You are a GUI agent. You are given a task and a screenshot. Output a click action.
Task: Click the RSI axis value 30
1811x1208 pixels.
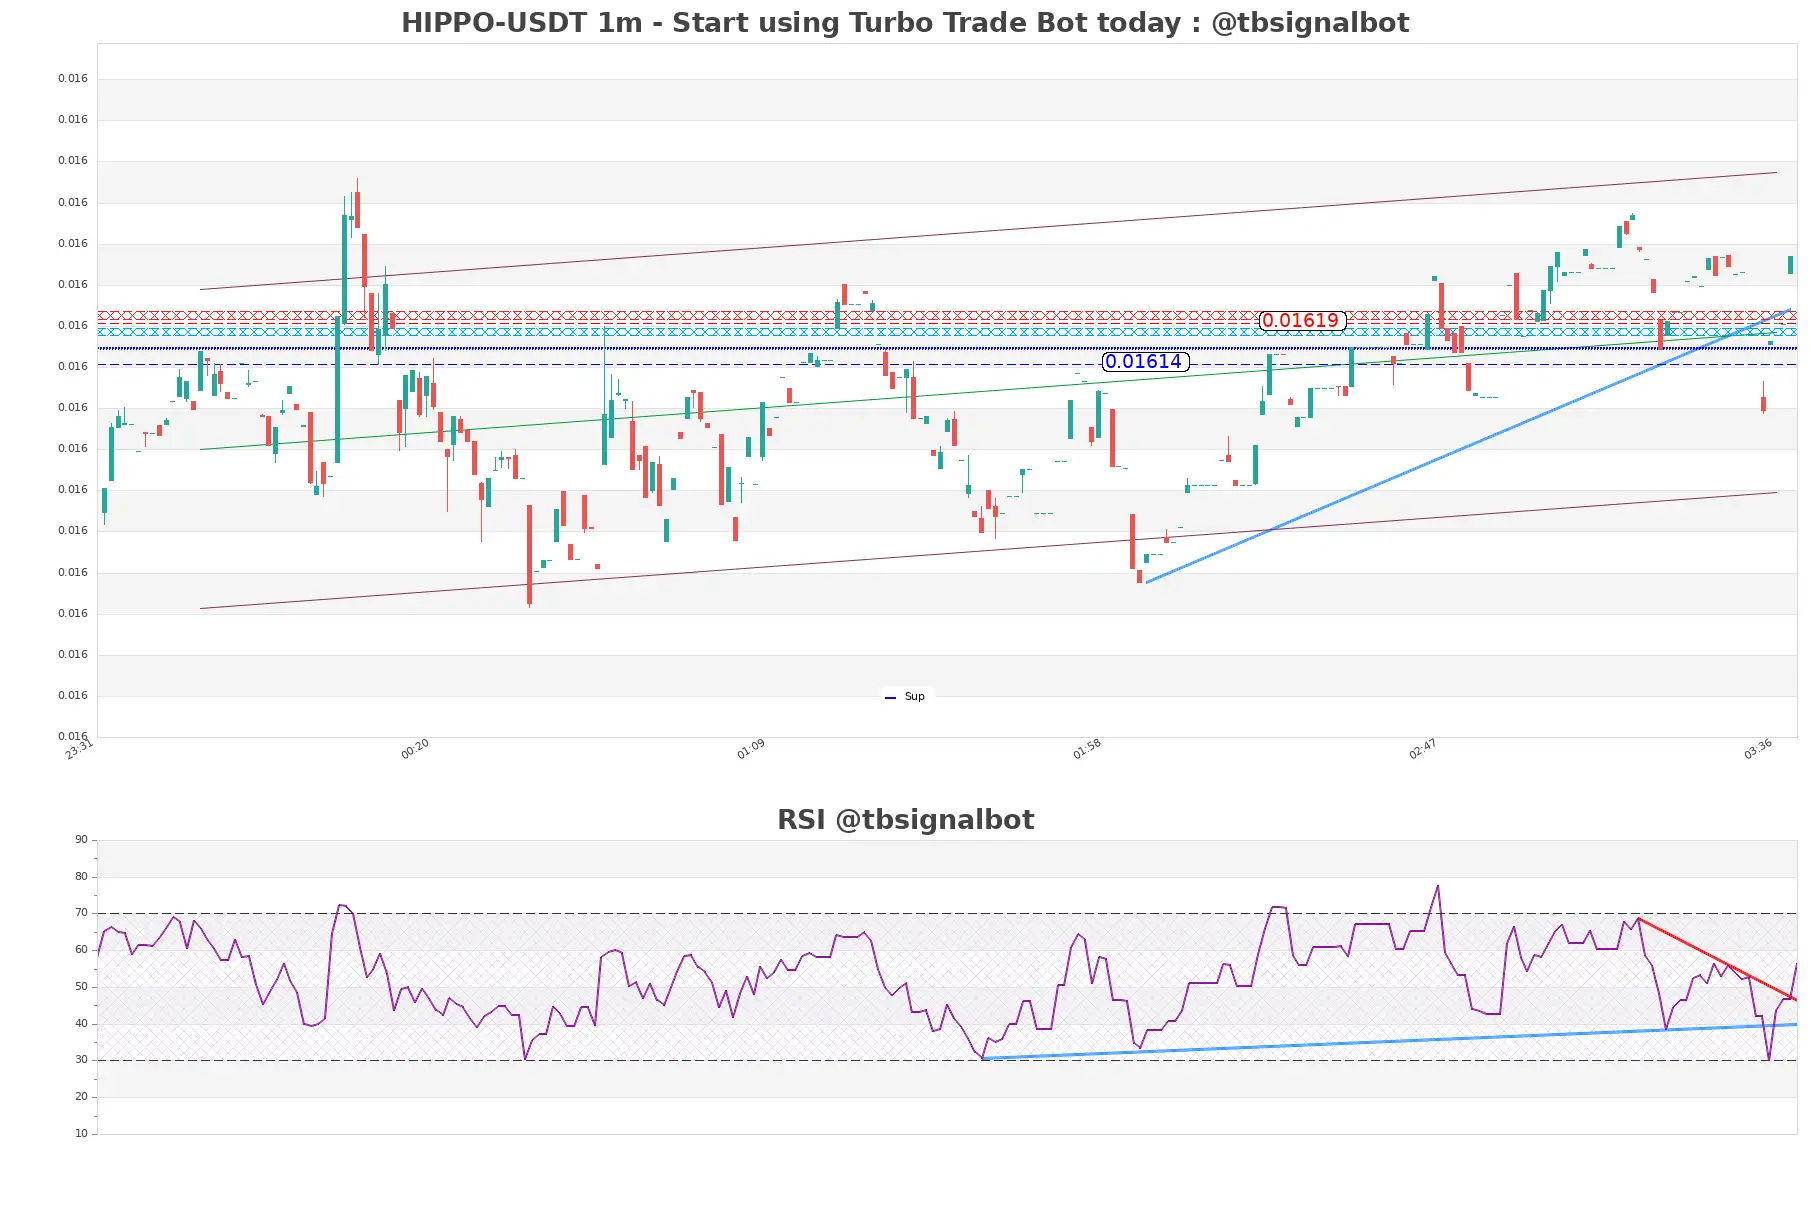pos(81,1060)
